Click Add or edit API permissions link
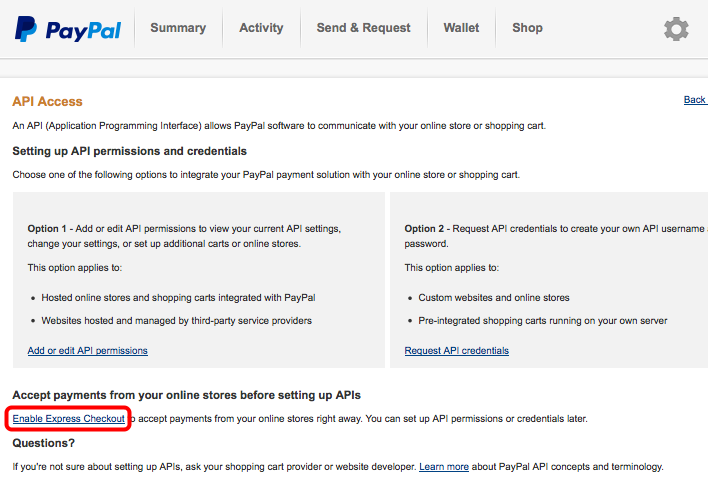 88,351
